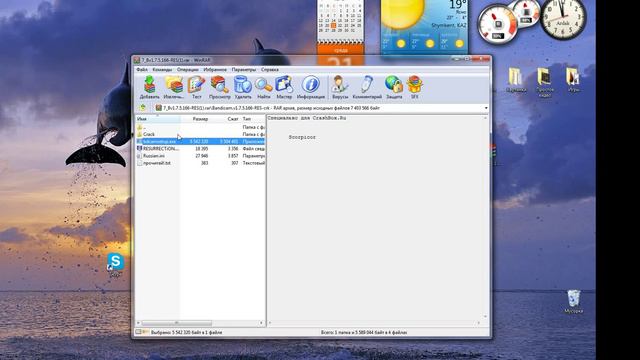
Task: Open the Операции menu
Action: [188, 70]
